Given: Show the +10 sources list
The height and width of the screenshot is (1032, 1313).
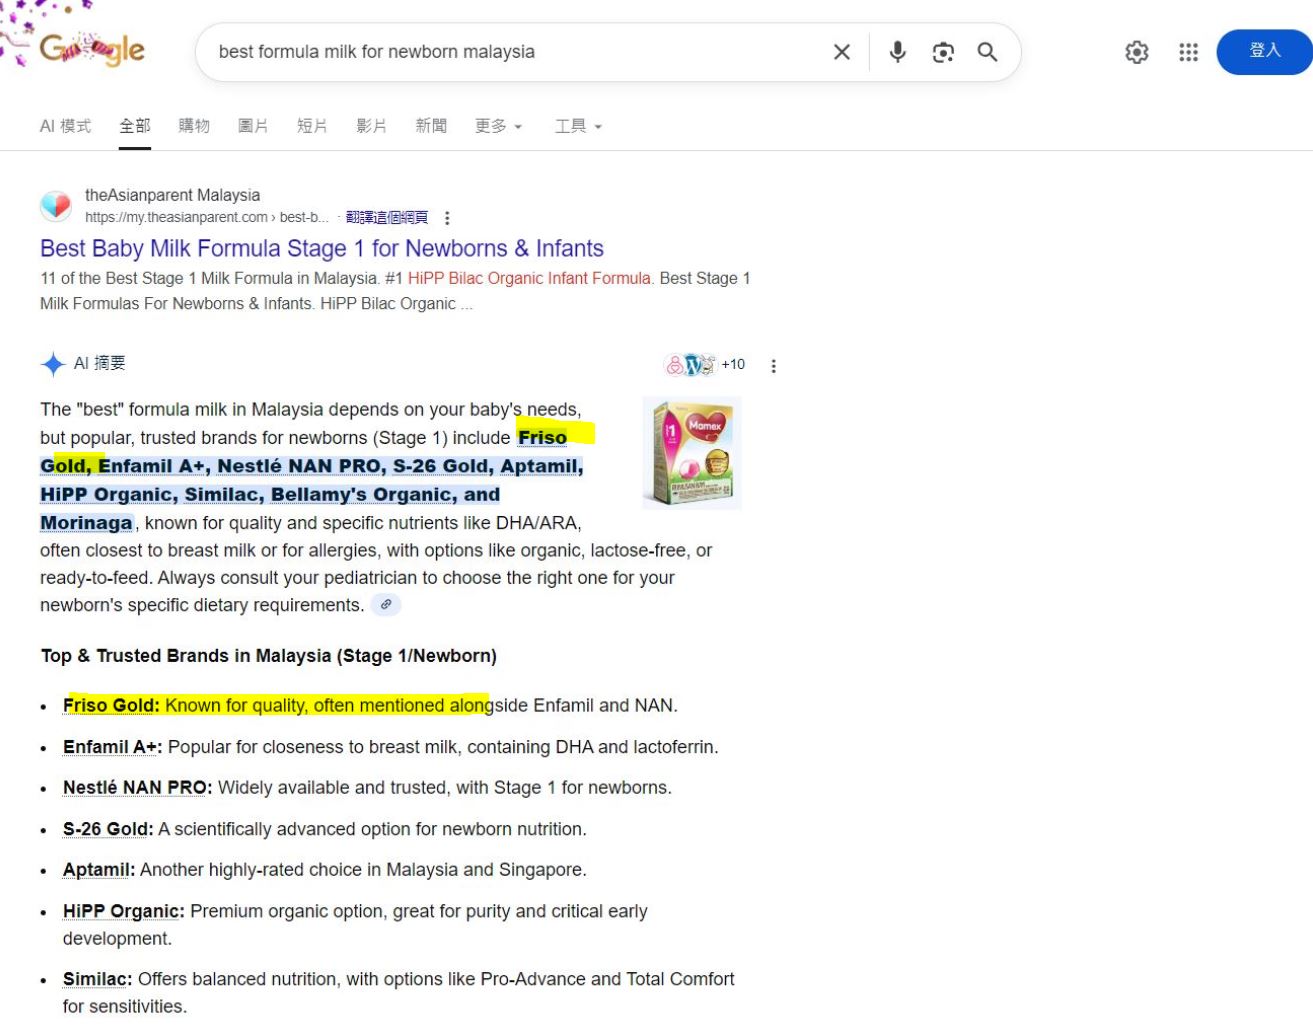Looking at the screenshot, I should coord(705,365).
